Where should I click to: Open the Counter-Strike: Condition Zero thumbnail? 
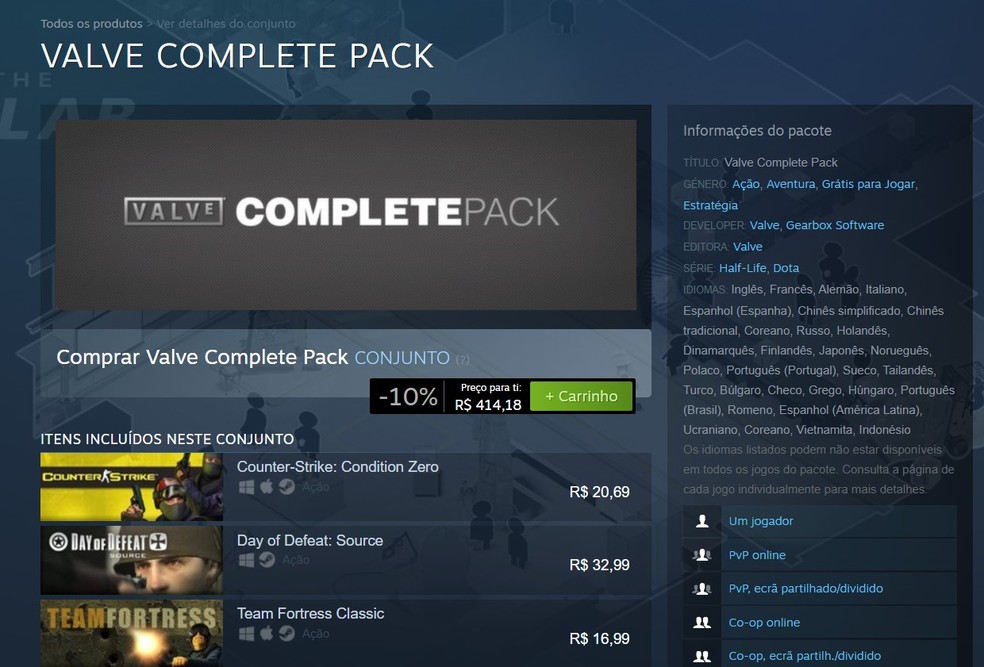(132, 487)
